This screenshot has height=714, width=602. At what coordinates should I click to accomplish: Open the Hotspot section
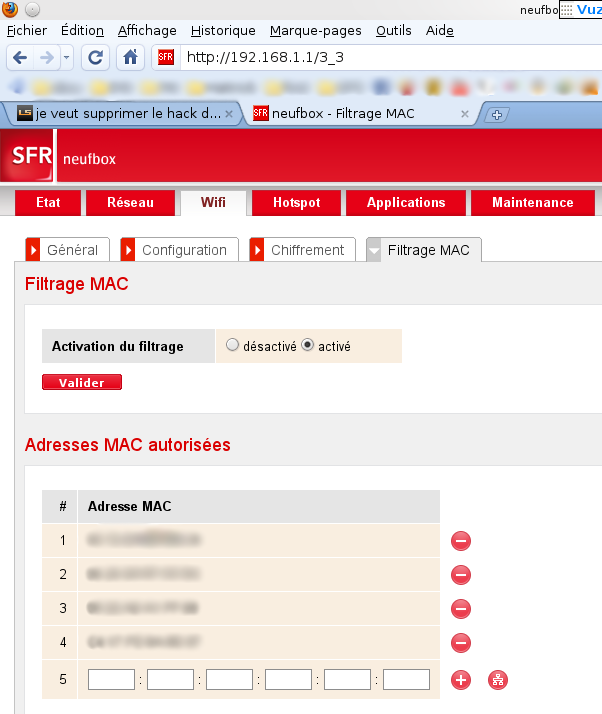point(296,203)
